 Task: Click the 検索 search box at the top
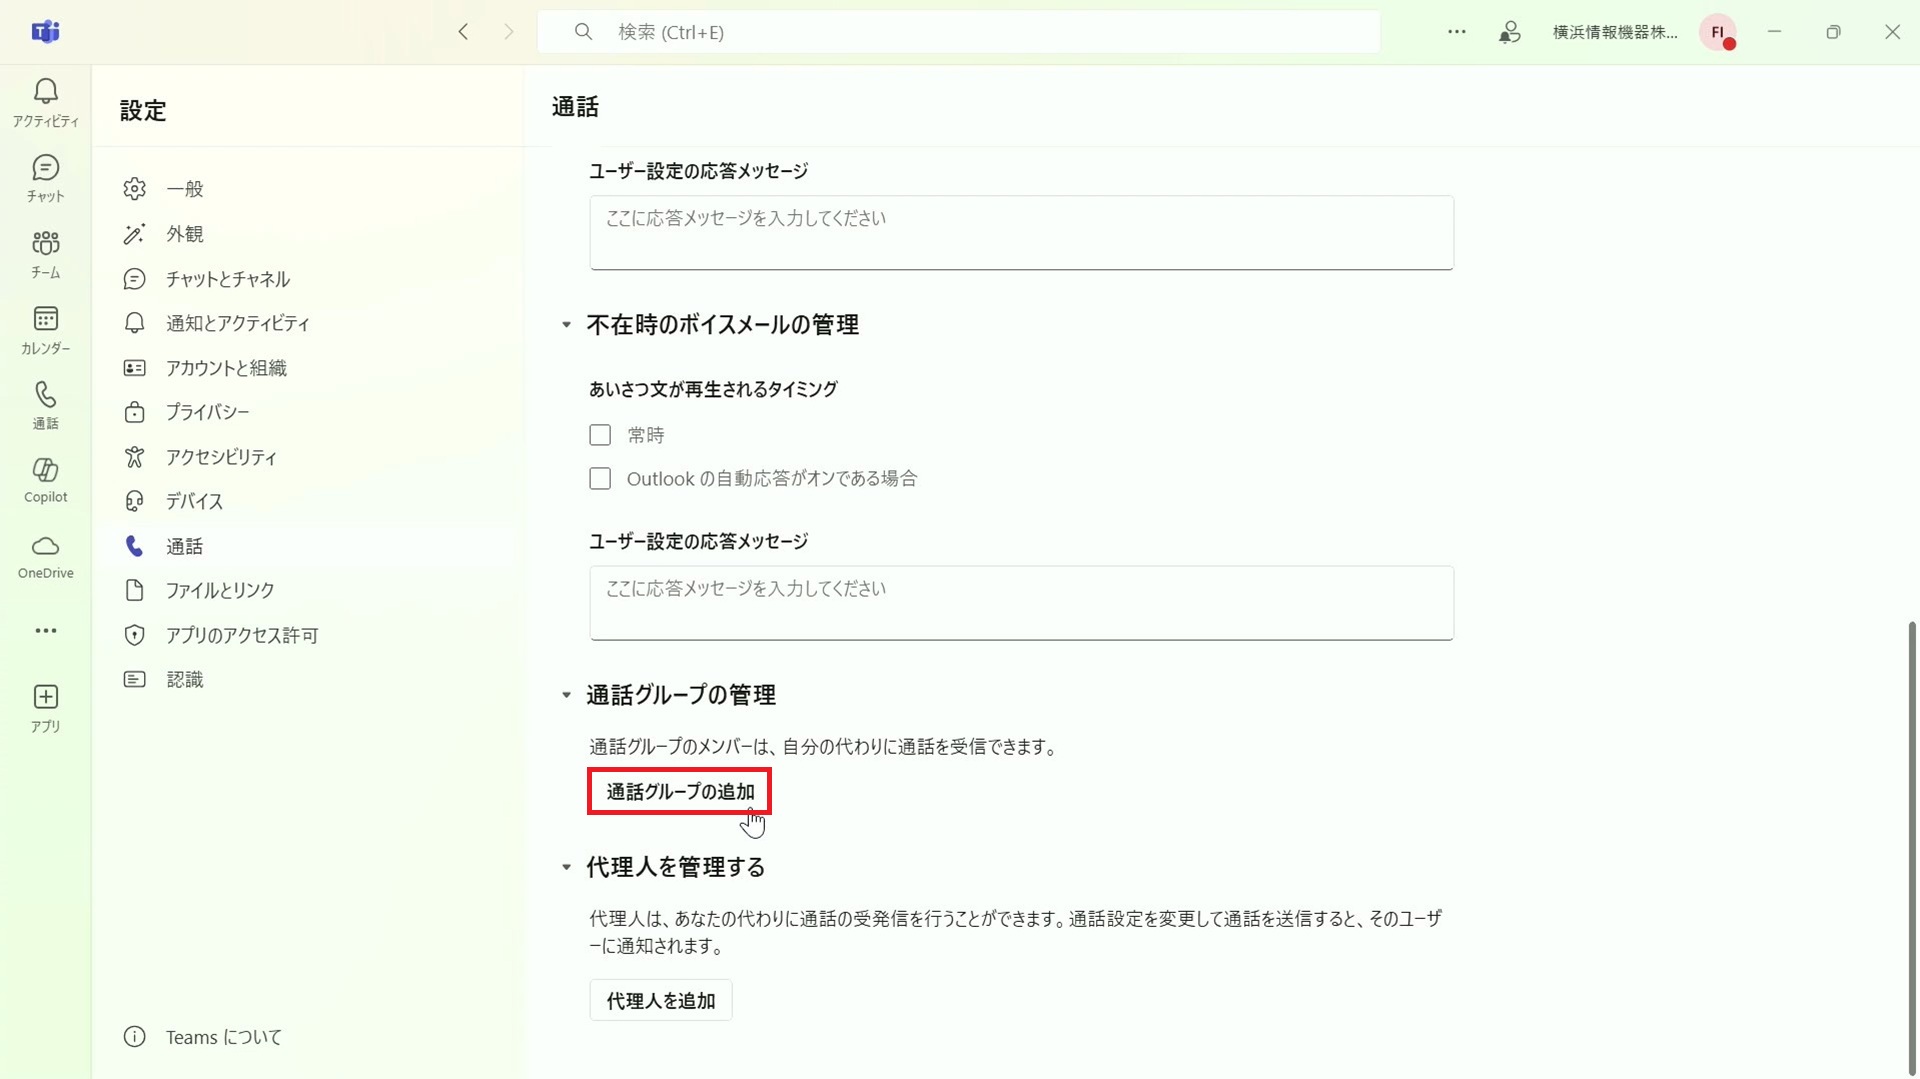[x=959, y=32]
